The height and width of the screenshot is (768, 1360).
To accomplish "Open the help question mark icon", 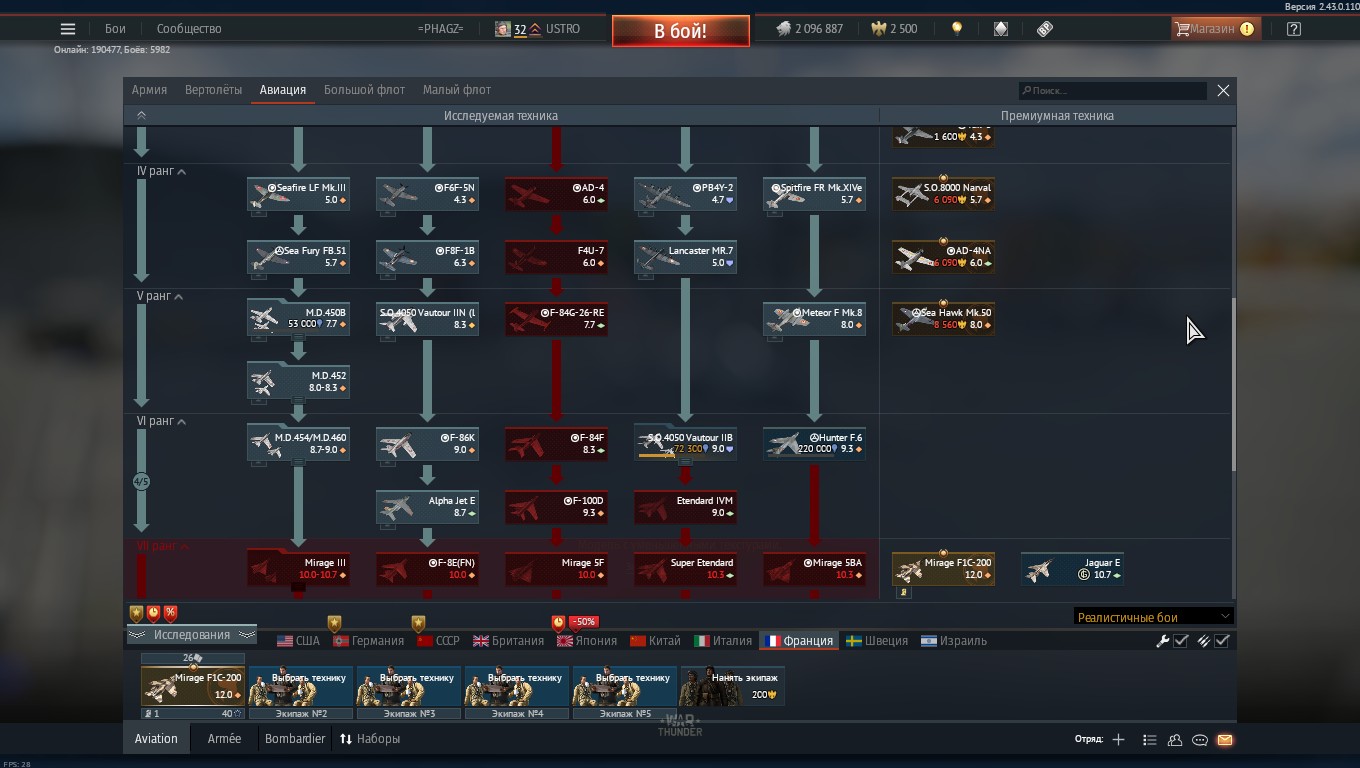I will pyautogui.click(x=1293, y=29).
